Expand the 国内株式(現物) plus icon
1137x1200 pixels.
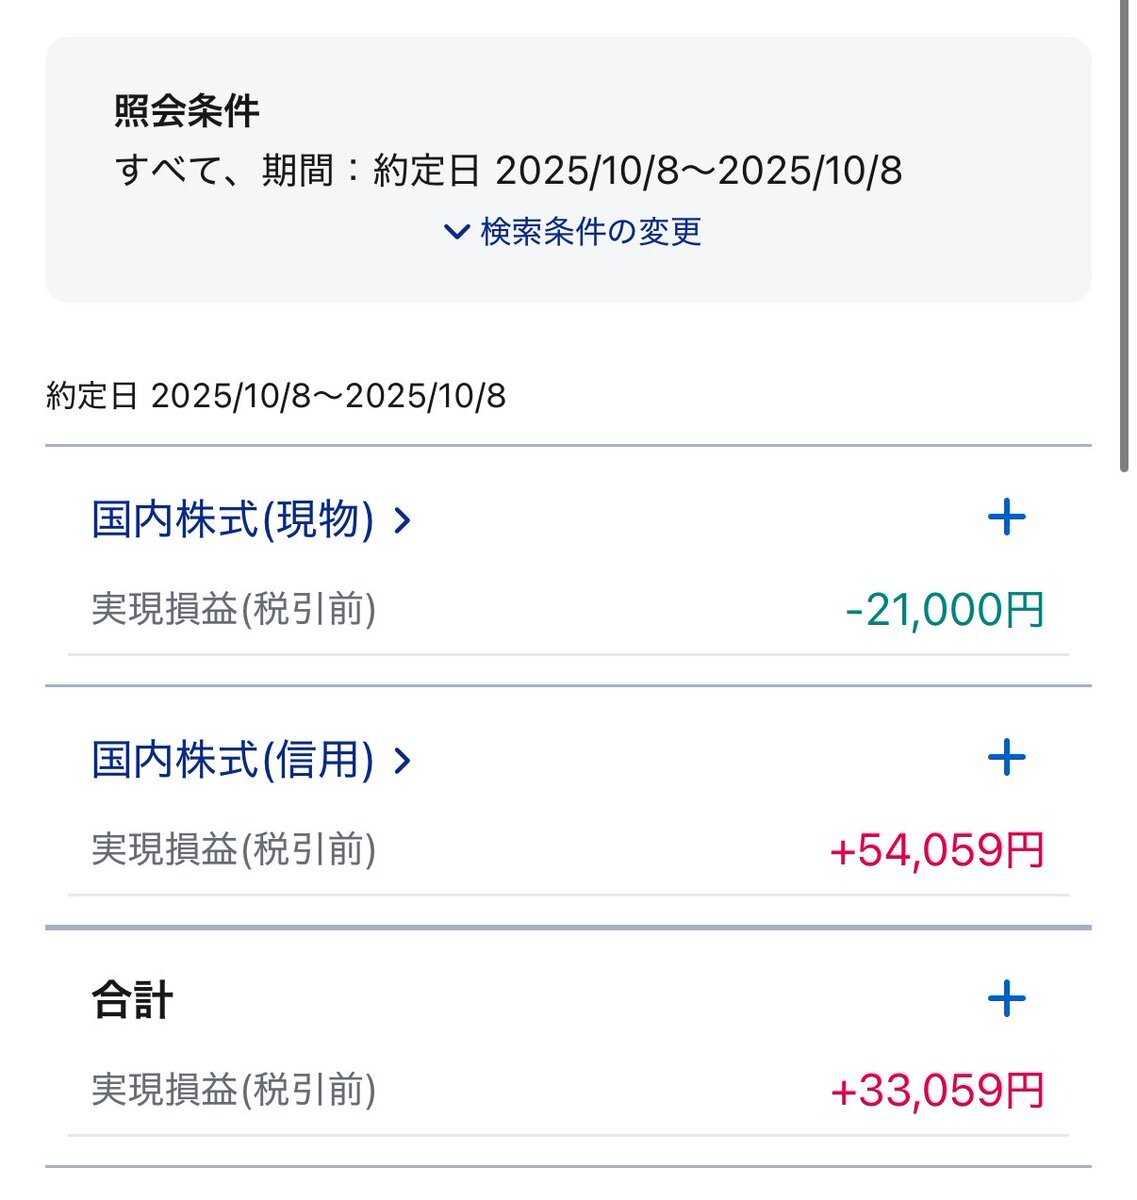point(1006,518)
